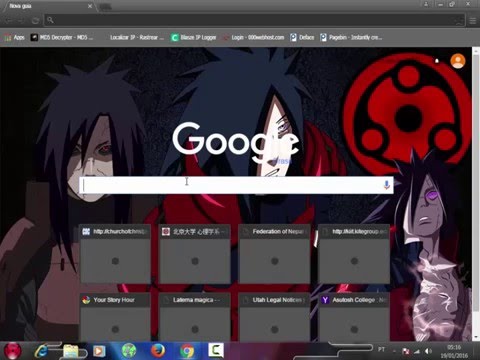
Task: Close the Nova guia tab
Action: point(90,6)
